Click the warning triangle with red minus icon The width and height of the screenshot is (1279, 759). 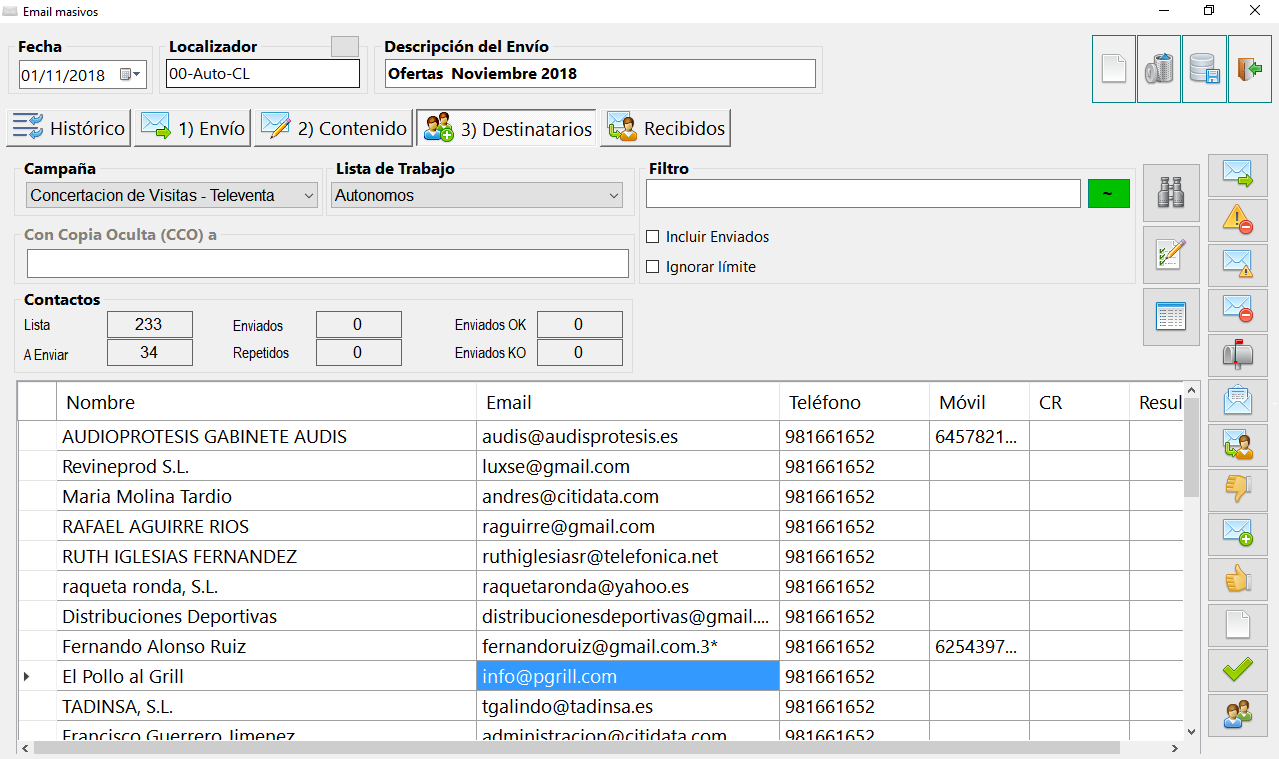1238,221
